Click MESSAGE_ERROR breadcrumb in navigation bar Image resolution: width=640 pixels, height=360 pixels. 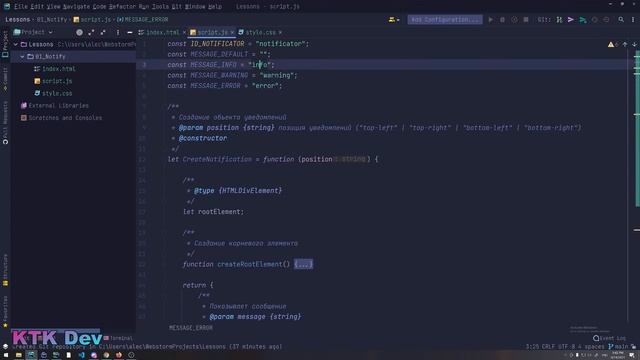[143, 19]
